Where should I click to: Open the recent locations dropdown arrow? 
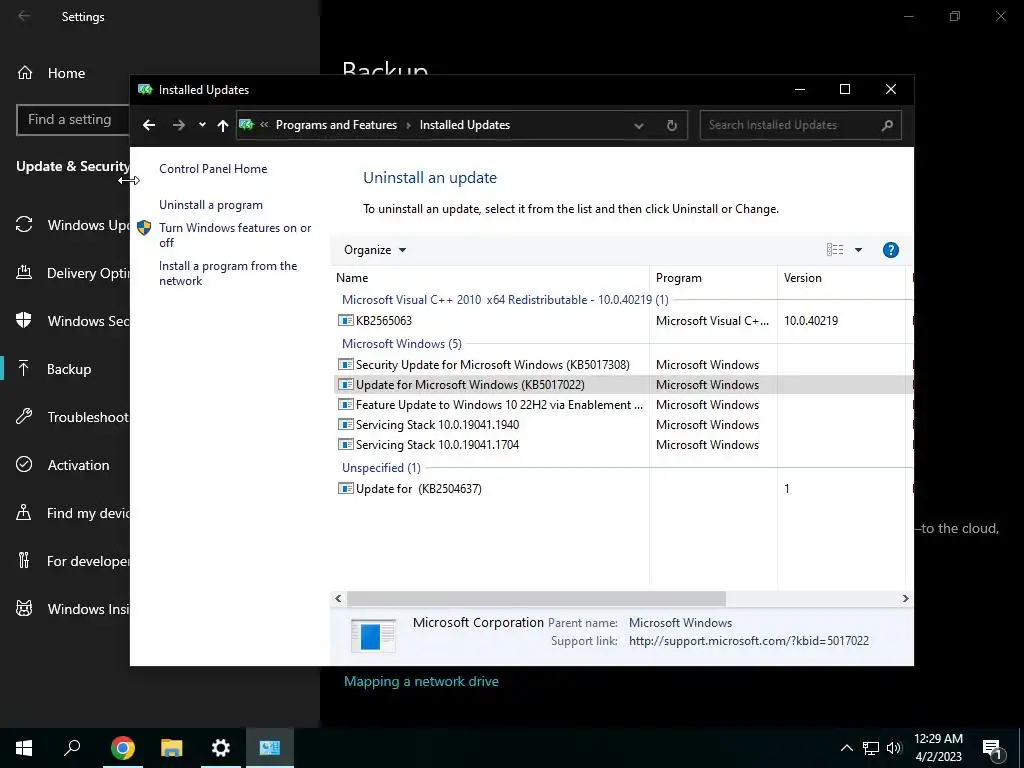(x=202, y=125)
